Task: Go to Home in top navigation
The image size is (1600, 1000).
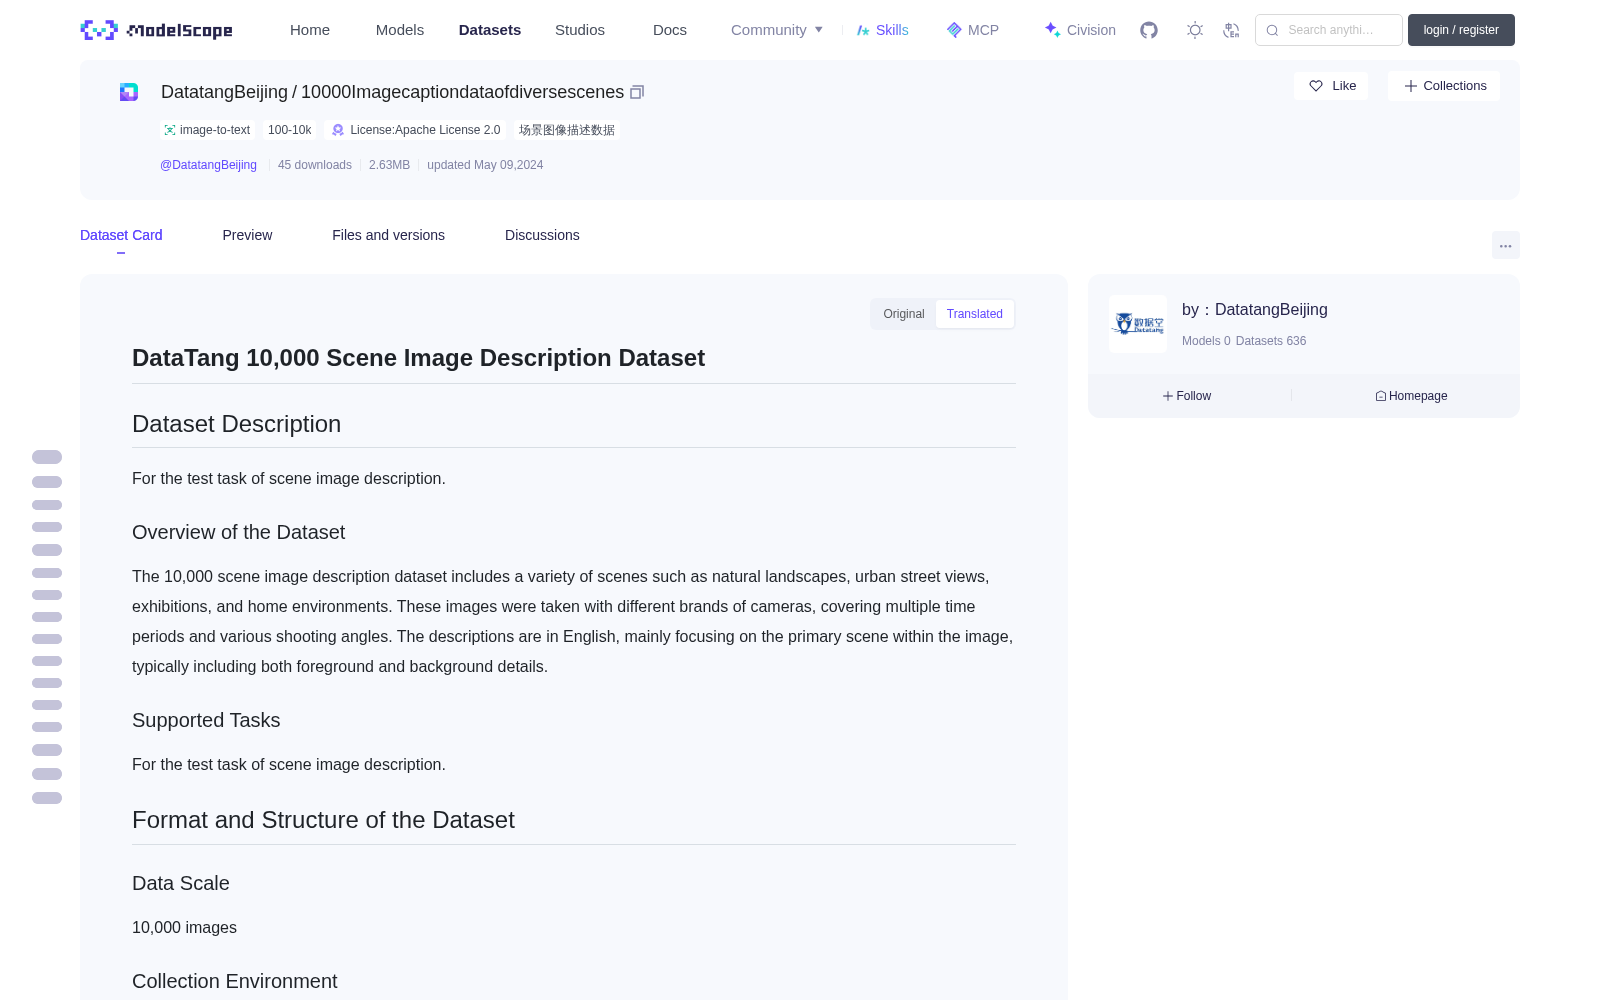Action: (310, 30)
